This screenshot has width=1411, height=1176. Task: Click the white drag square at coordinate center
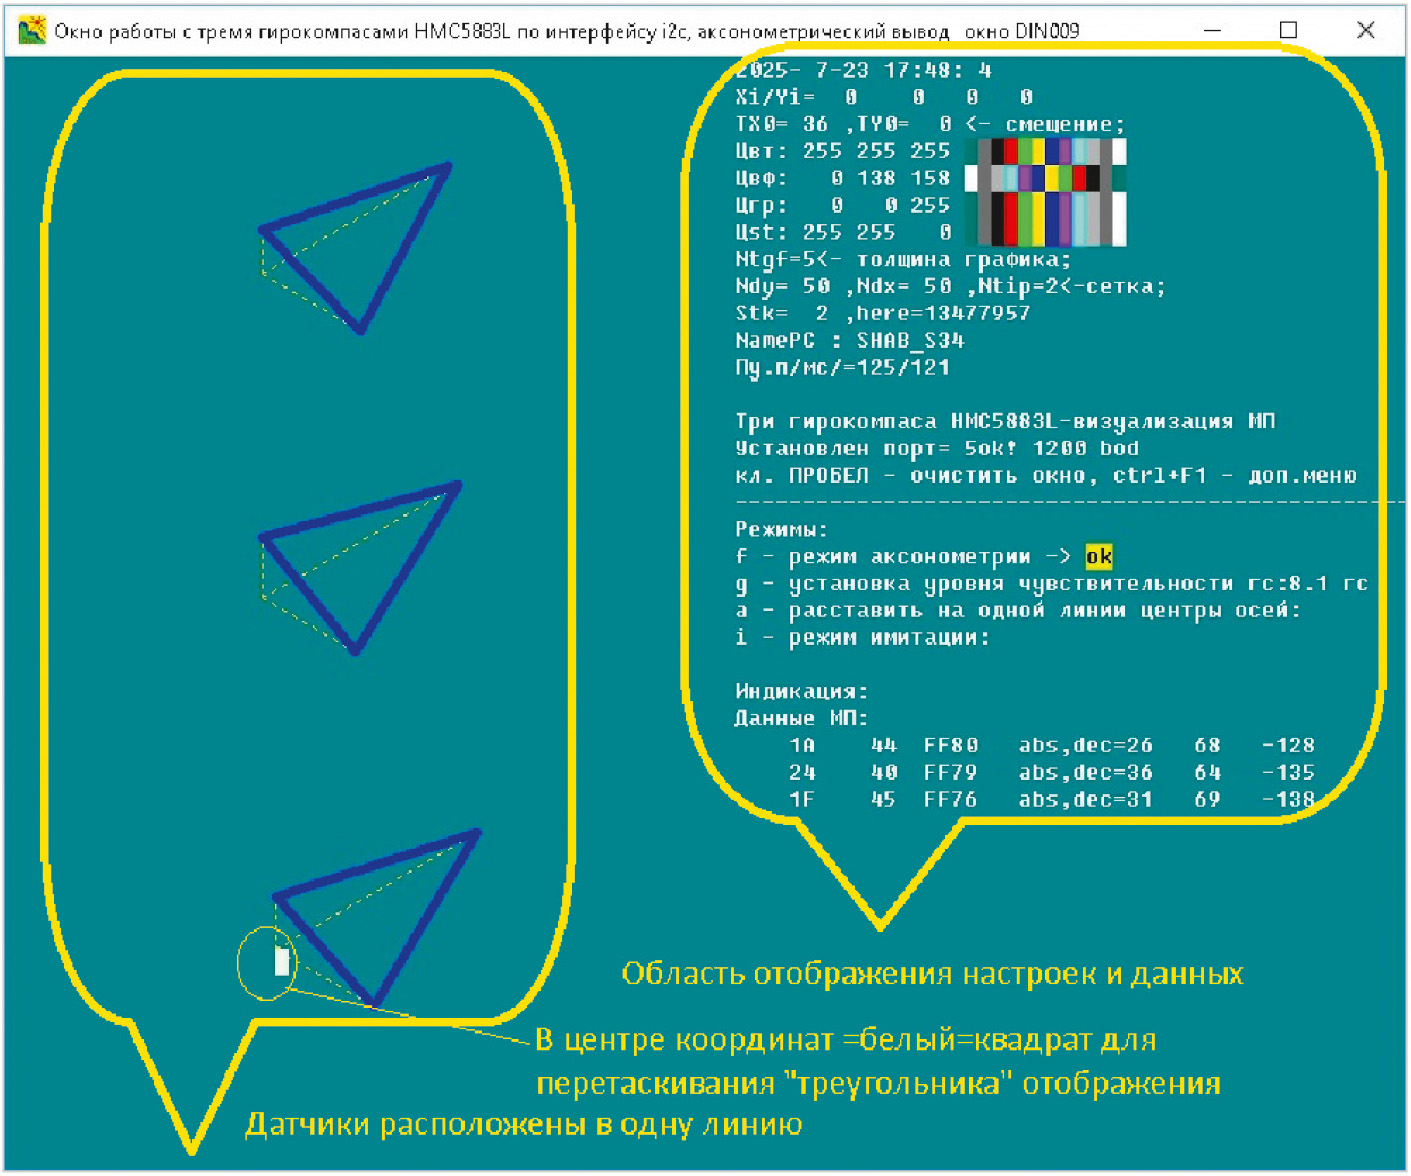click(282, 962)
